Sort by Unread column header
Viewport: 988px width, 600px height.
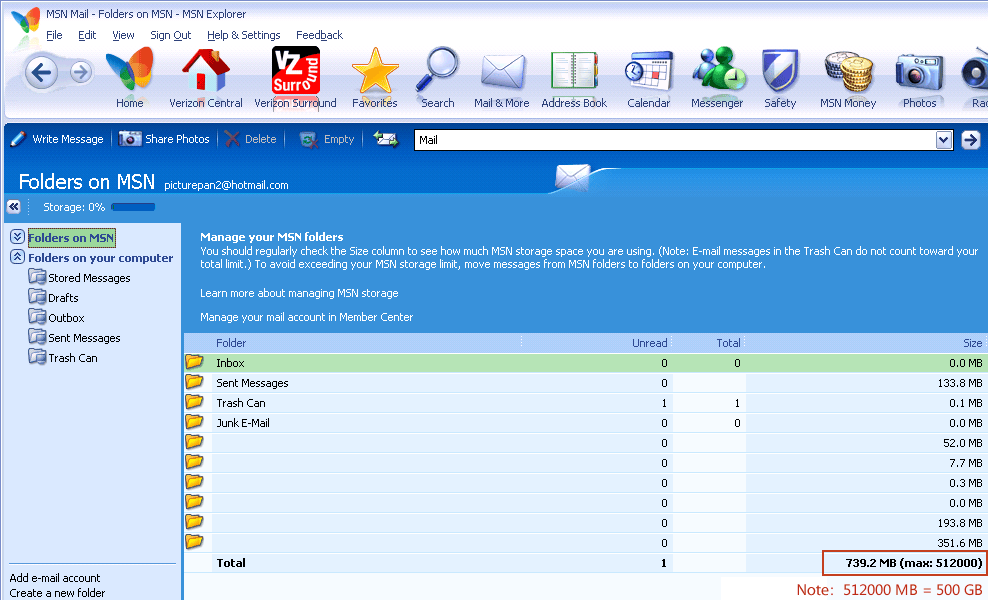point(650,343)
